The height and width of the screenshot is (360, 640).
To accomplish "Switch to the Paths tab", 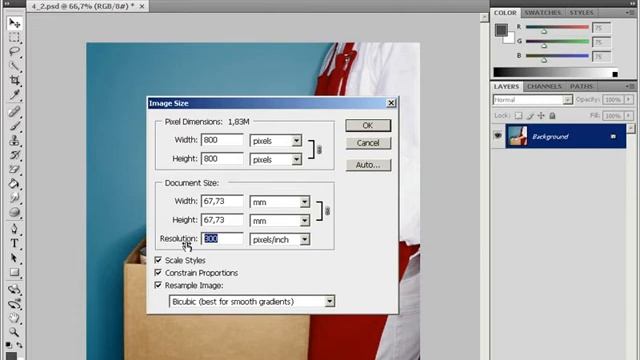I will 581,87.
